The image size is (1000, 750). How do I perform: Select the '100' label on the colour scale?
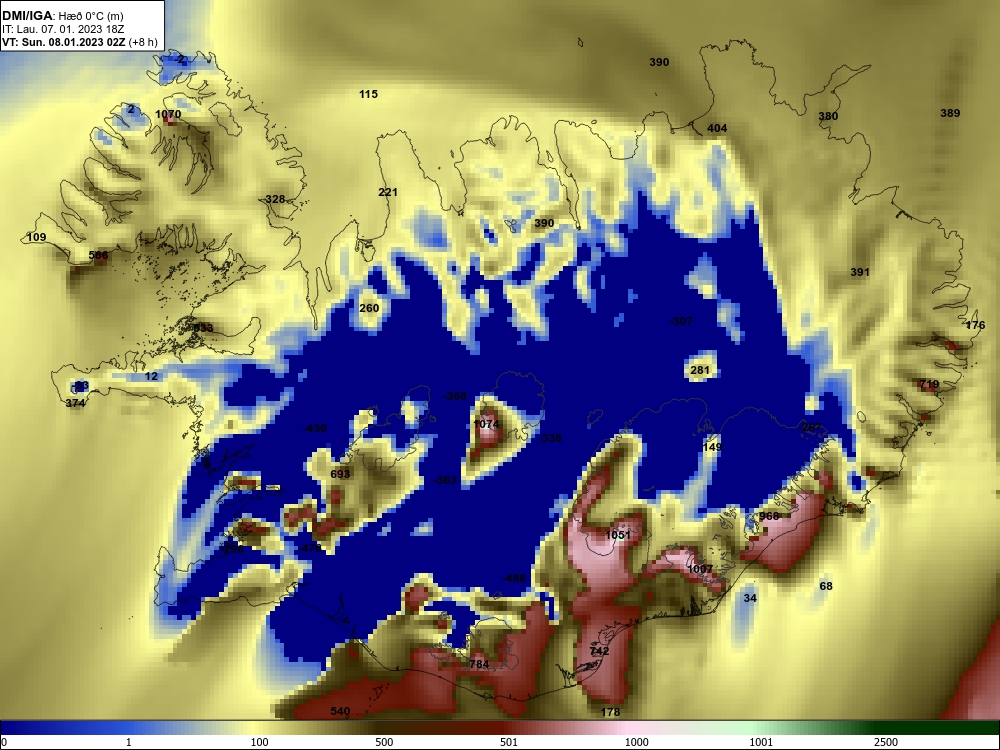(260, 742)
